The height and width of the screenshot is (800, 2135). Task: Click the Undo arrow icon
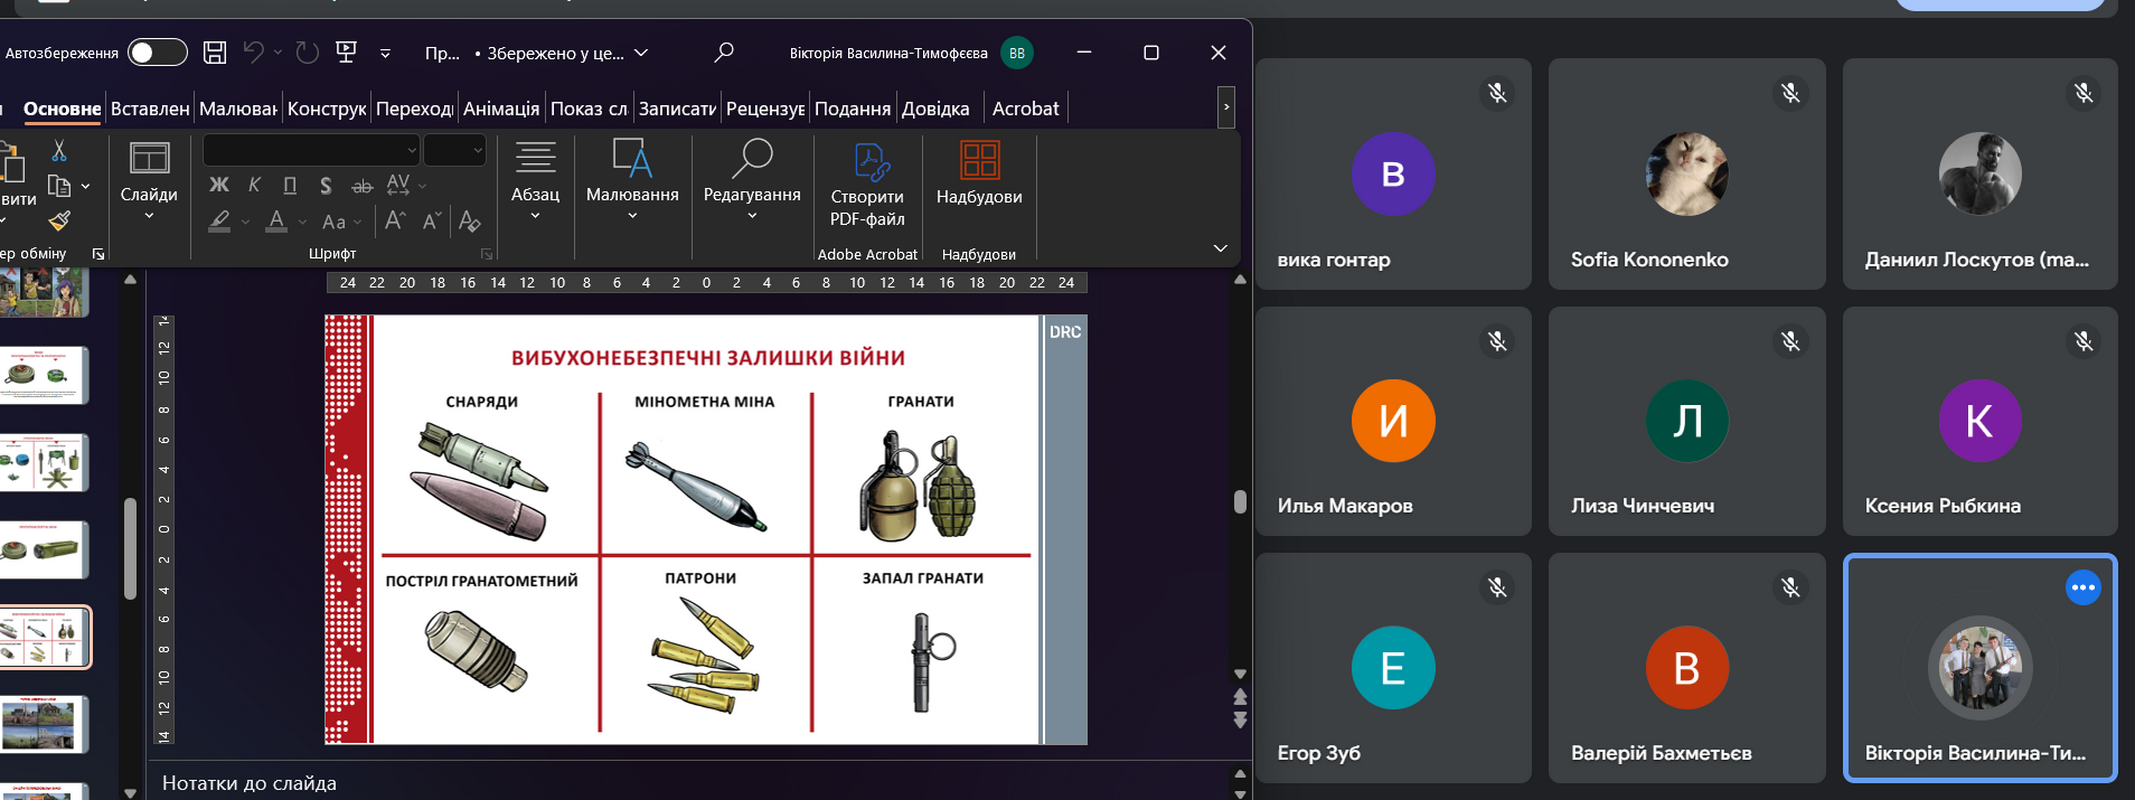tap(254, 53)
